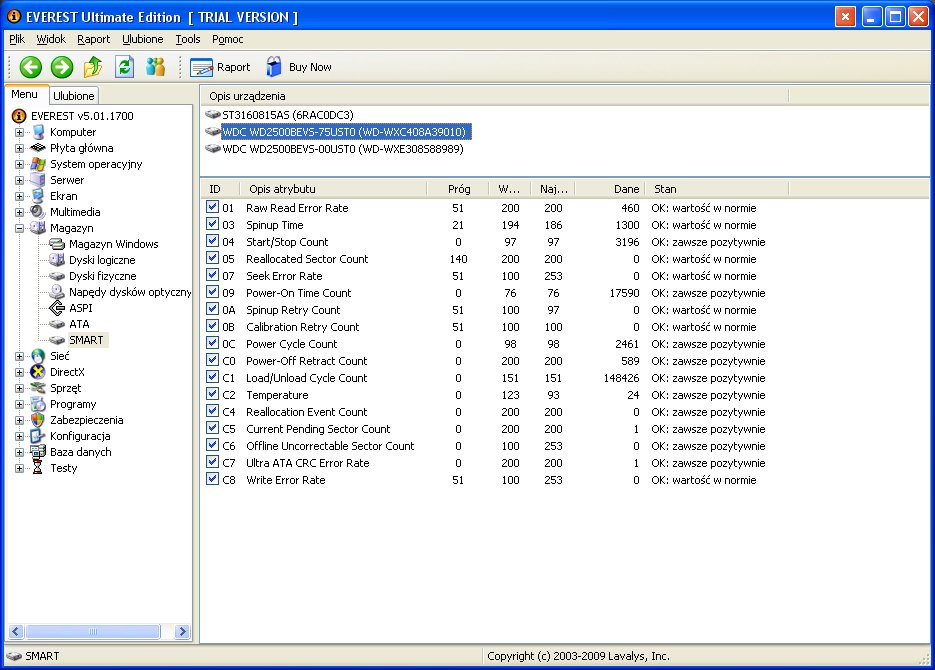Expand the Komputer tree node

tap(19, 132)
